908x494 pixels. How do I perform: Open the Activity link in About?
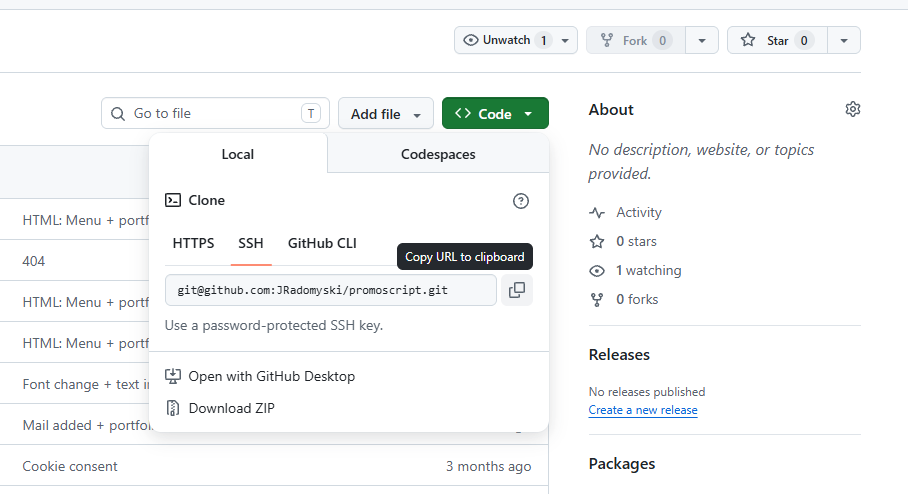click(x=638, y=213)
